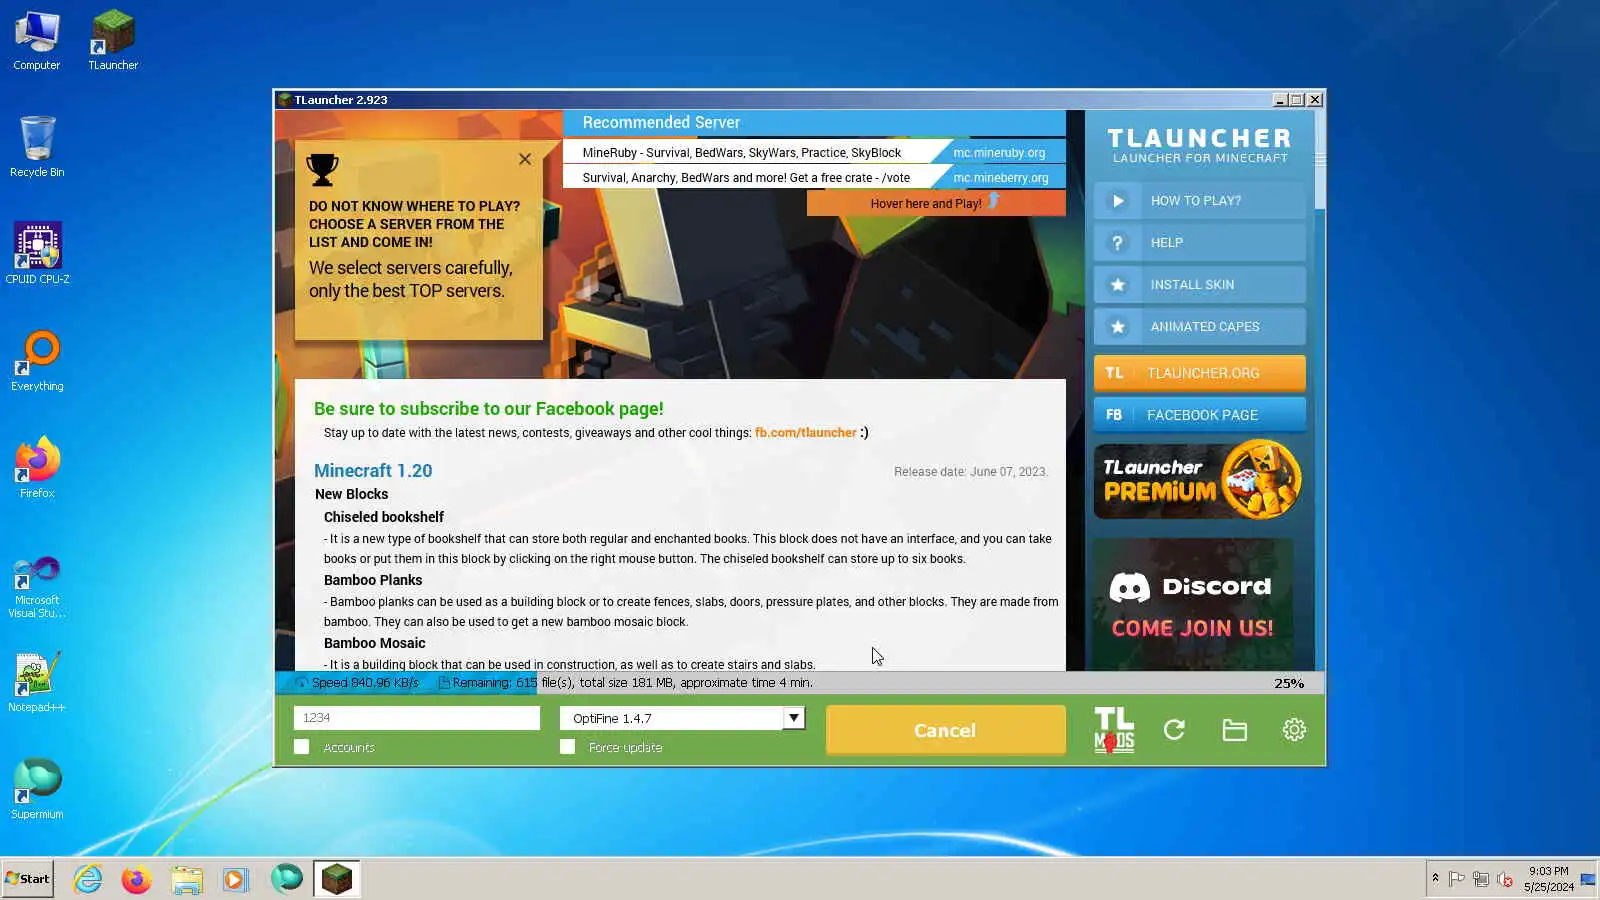Open the Windows Start menu
Screen dimensions: 1600x900
coord(28,879)
